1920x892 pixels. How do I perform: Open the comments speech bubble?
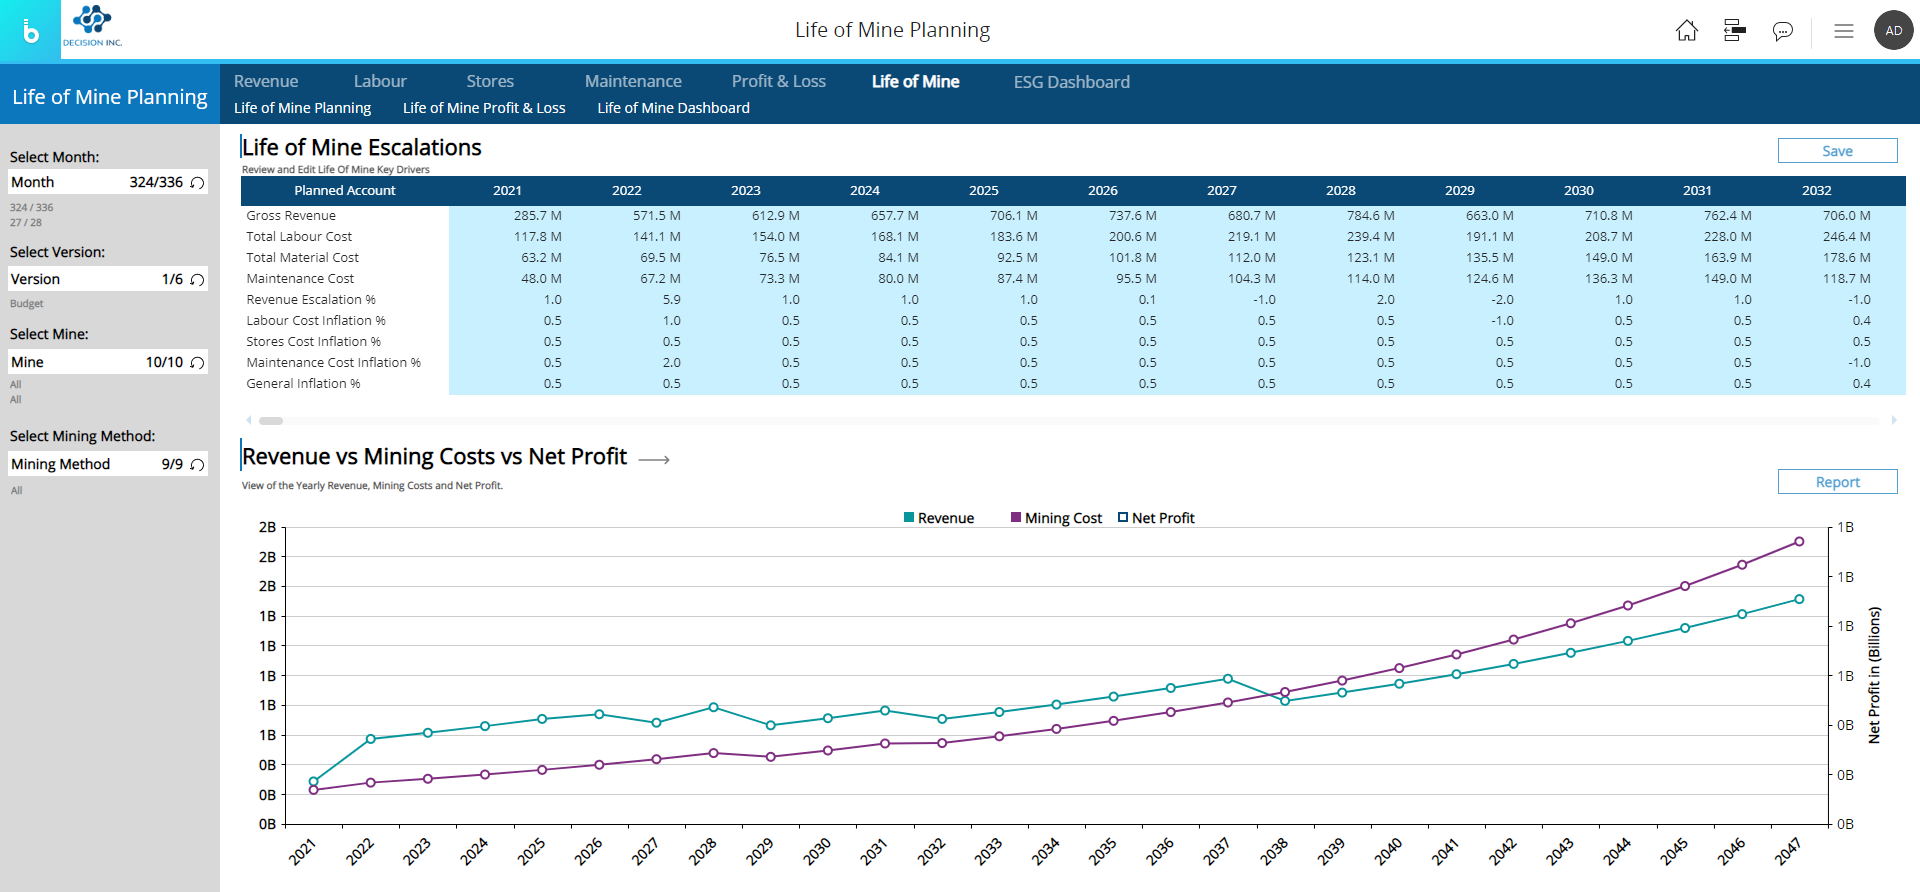click(1782, 31)
